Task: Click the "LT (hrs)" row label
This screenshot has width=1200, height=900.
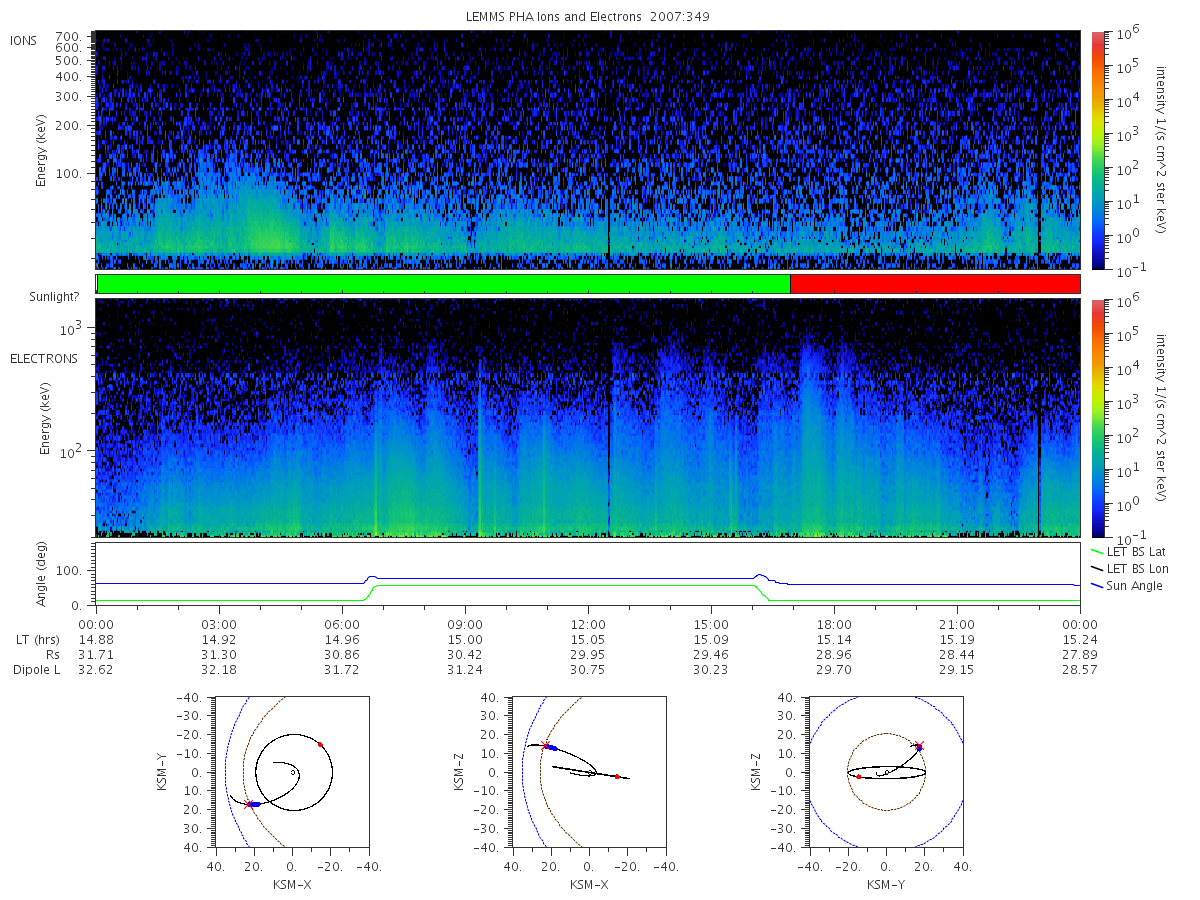Action: pos(40,638)
